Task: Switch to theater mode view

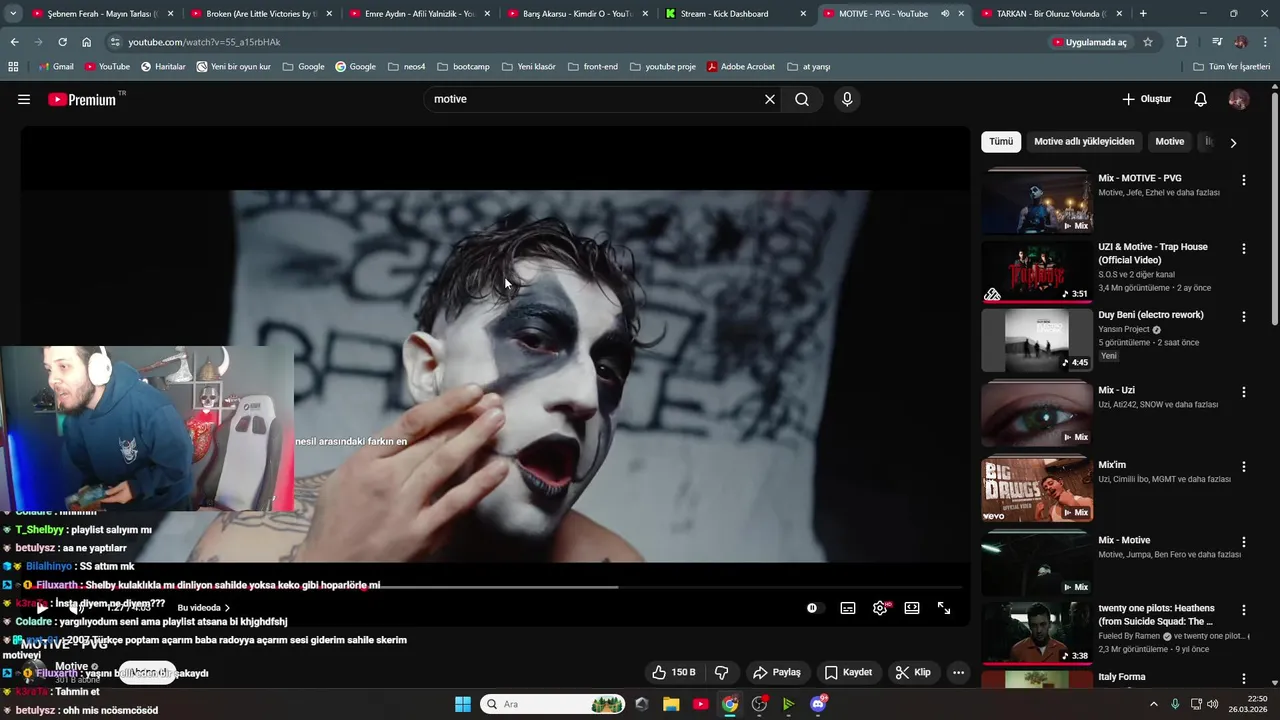Action: click(912, 608)
